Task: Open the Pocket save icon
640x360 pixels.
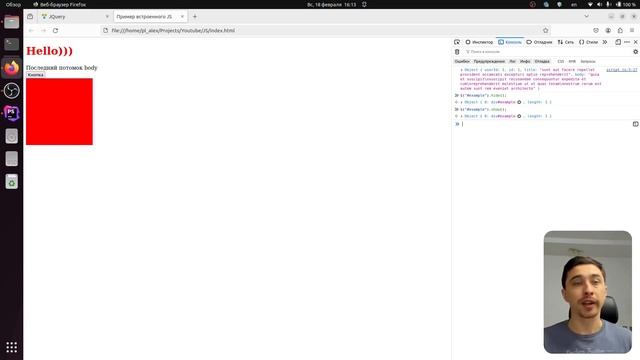Action: click(596, 30)
